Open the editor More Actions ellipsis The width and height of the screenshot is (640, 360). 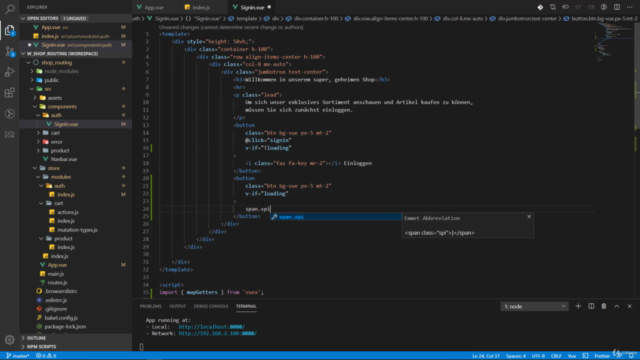[x=630, y=7]
